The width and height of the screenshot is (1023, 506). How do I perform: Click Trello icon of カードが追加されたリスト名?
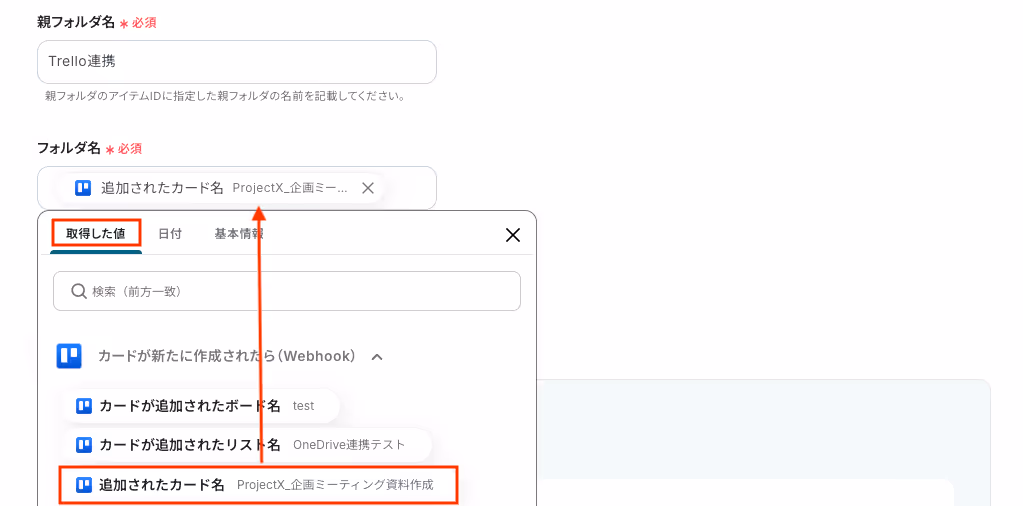point(84,445)
